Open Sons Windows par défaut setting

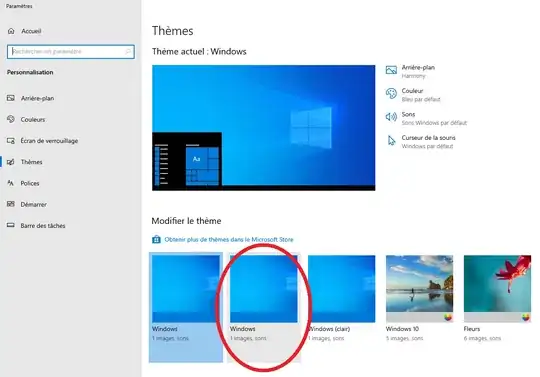pyautogui.click(x=426, y=118)
